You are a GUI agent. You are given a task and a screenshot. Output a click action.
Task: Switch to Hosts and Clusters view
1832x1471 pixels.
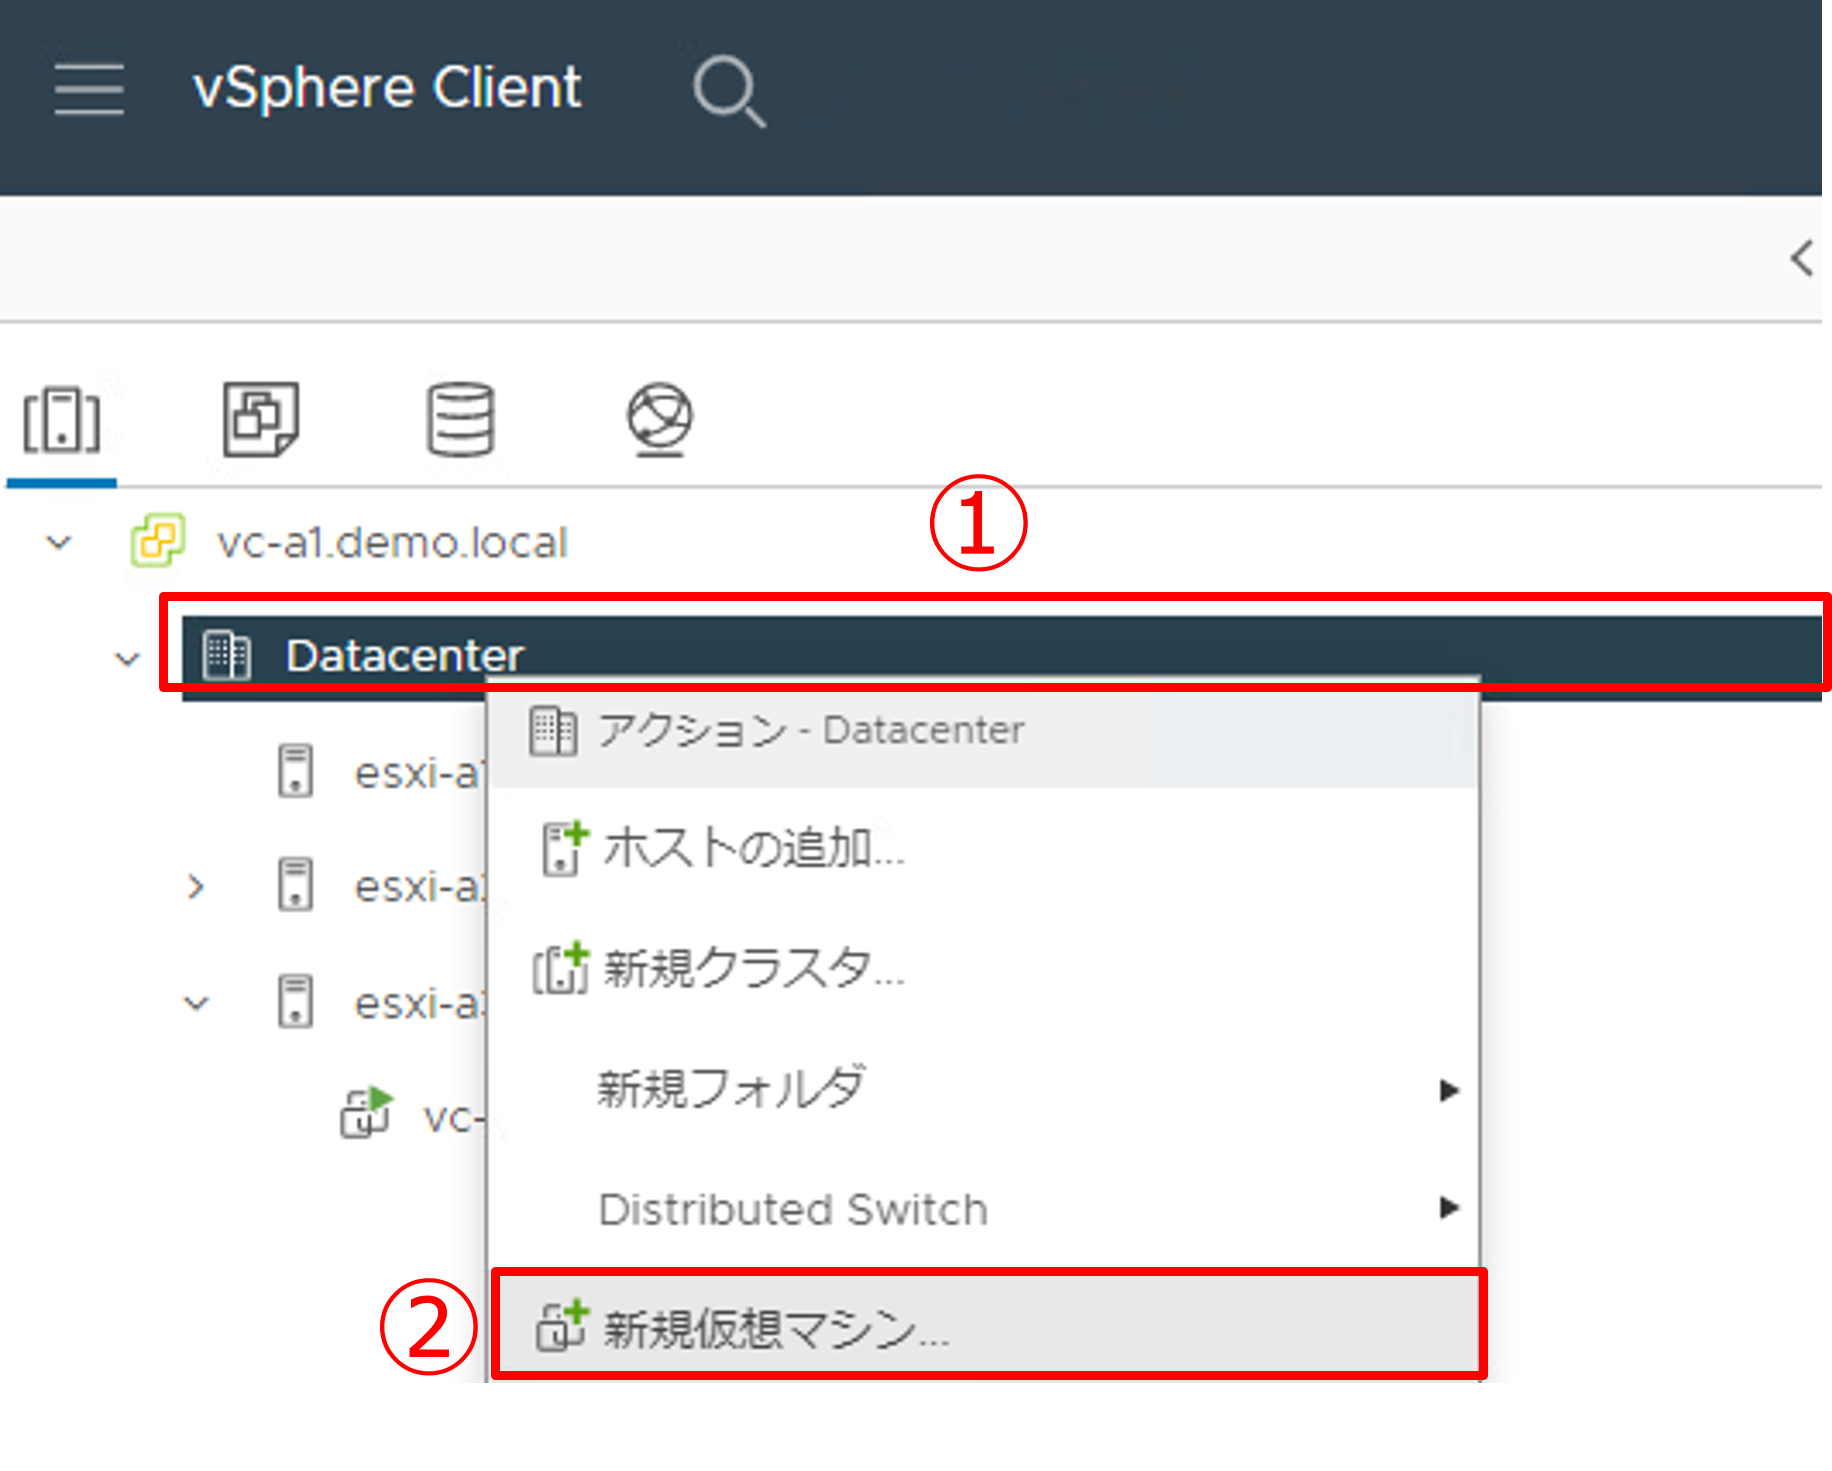coord(62,421)
